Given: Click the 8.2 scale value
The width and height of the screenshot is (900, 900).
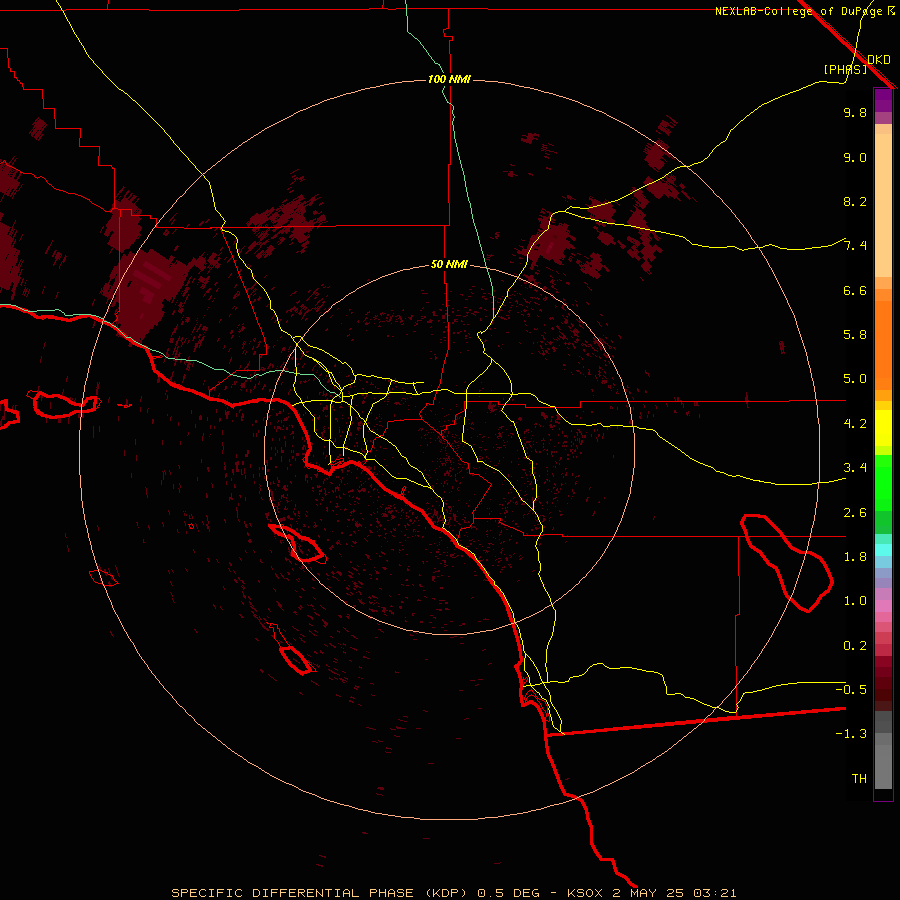Looking at the screenshot, I should pos(855,201).
